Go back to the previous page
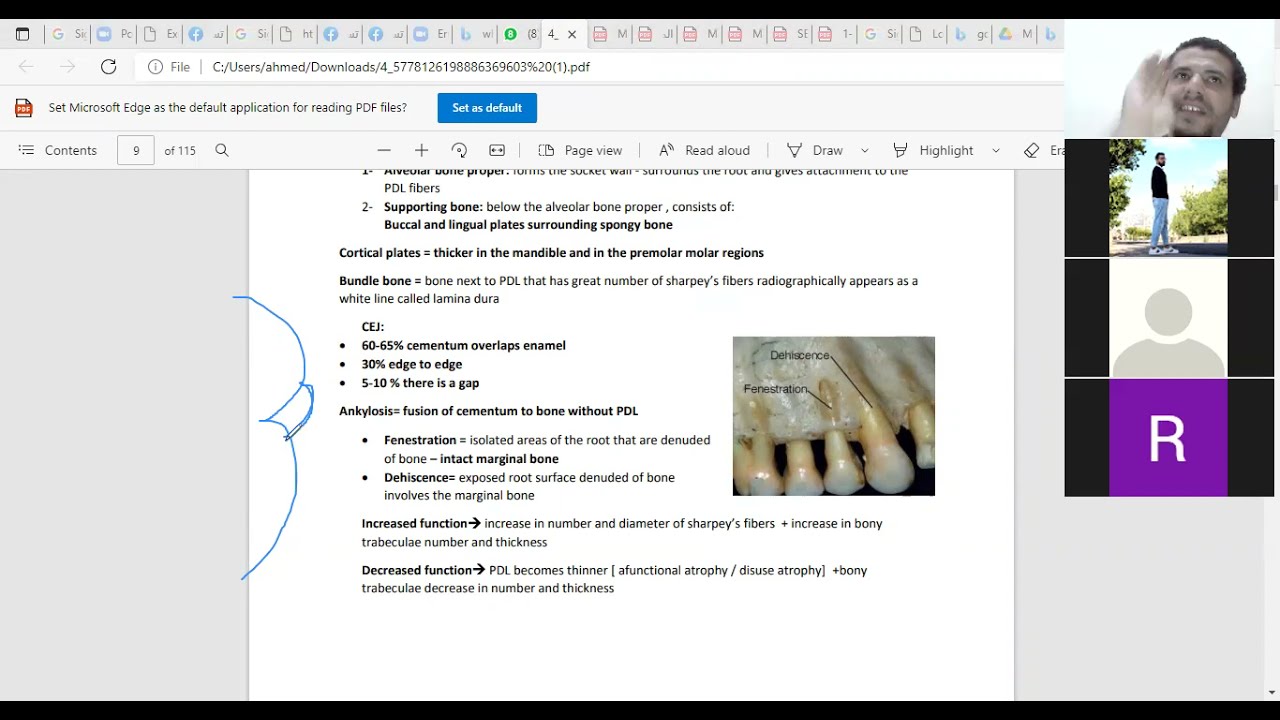Image resolution: width=1280 pixels, height=720 pixels. coord(26,67)
